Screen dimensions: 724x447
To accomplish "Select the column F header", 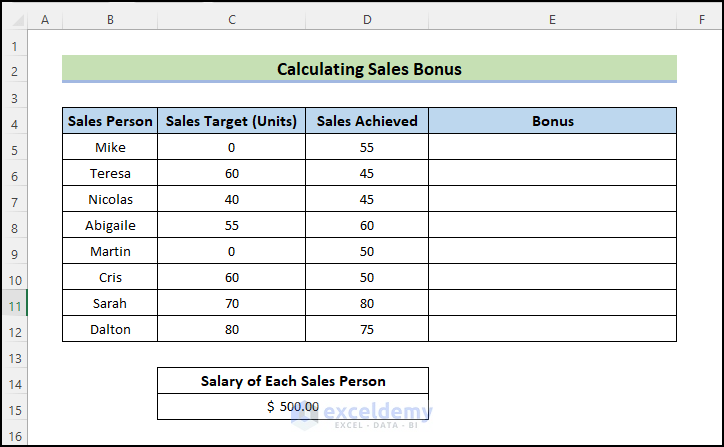I will (x=700, y=19).
